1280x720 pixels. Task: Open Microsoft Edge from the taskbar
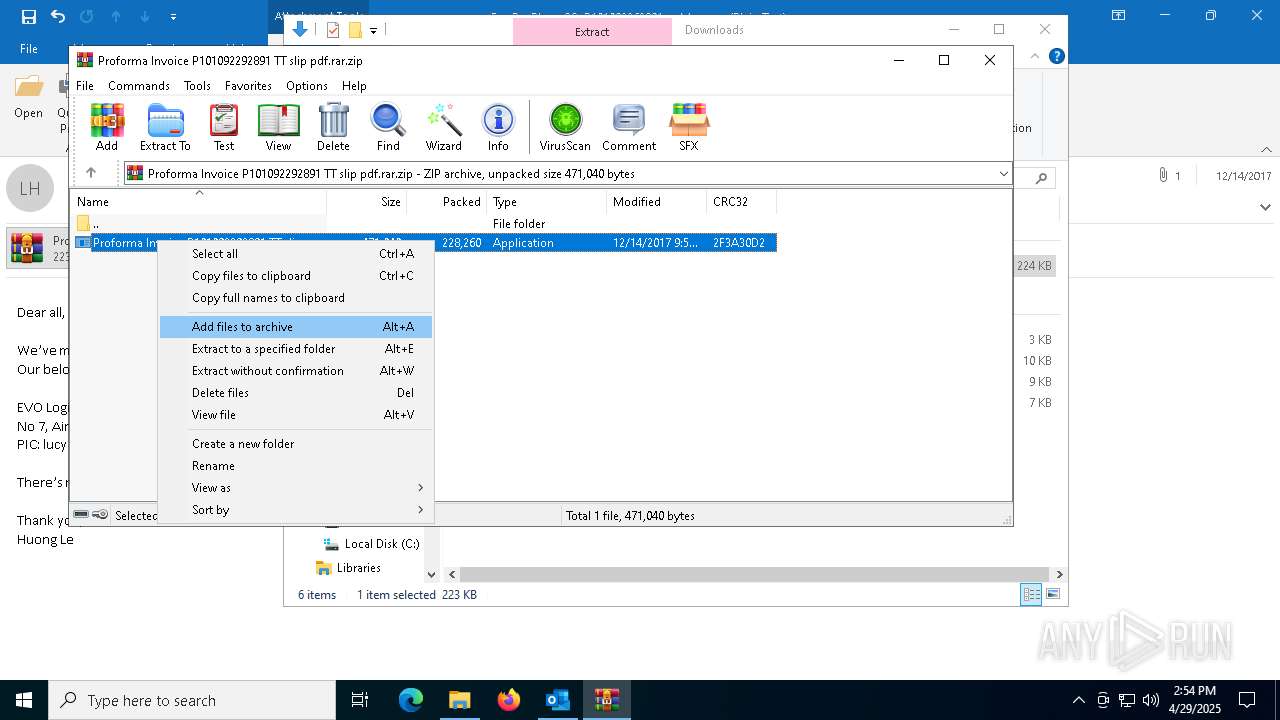(x=411, y=700)
